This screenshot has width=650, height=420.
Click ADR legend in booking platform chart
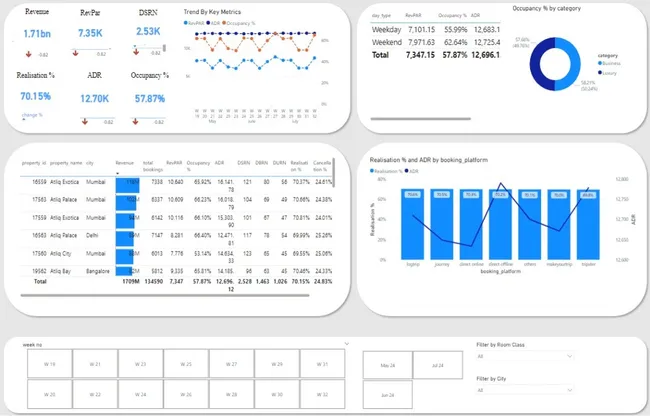click(412, 171)
